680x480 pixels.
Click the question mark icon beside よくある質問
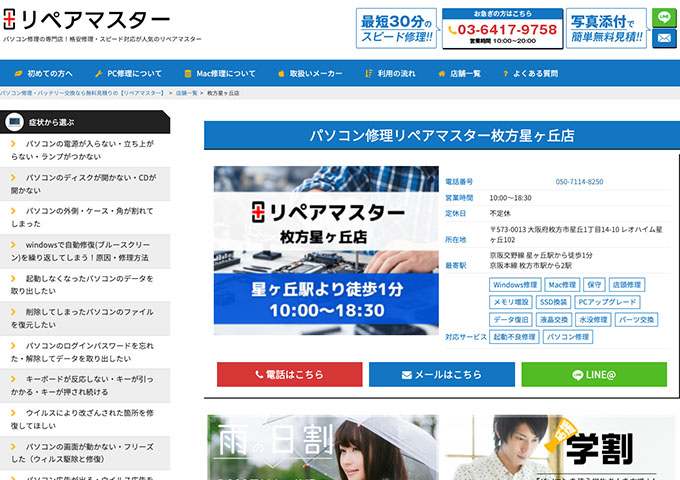(505, 74)
